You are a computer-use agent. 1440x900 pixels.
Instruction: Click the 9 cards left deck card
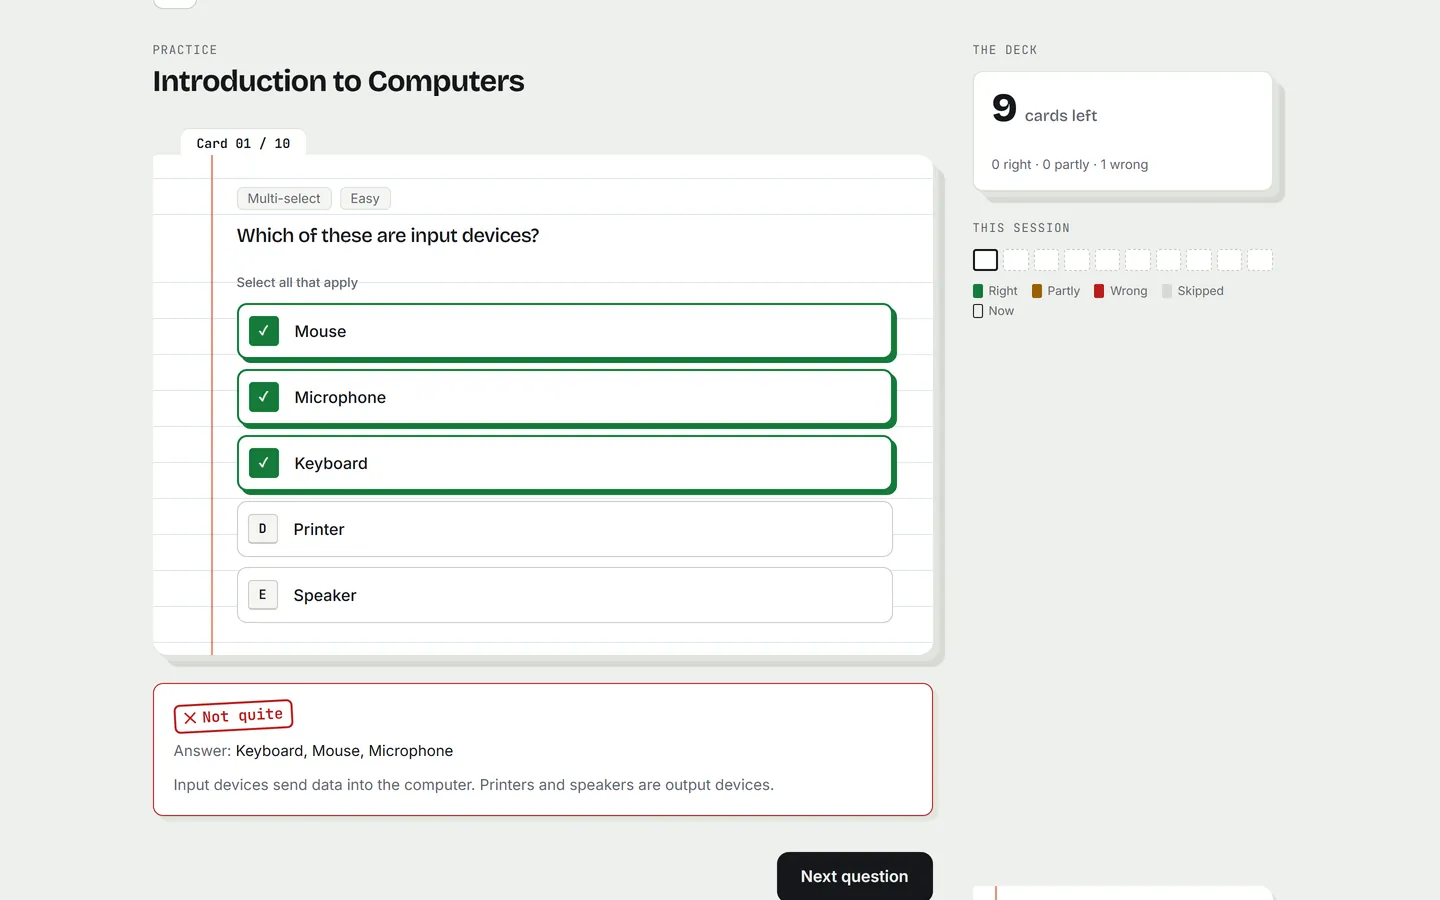tap(1122, 131)
